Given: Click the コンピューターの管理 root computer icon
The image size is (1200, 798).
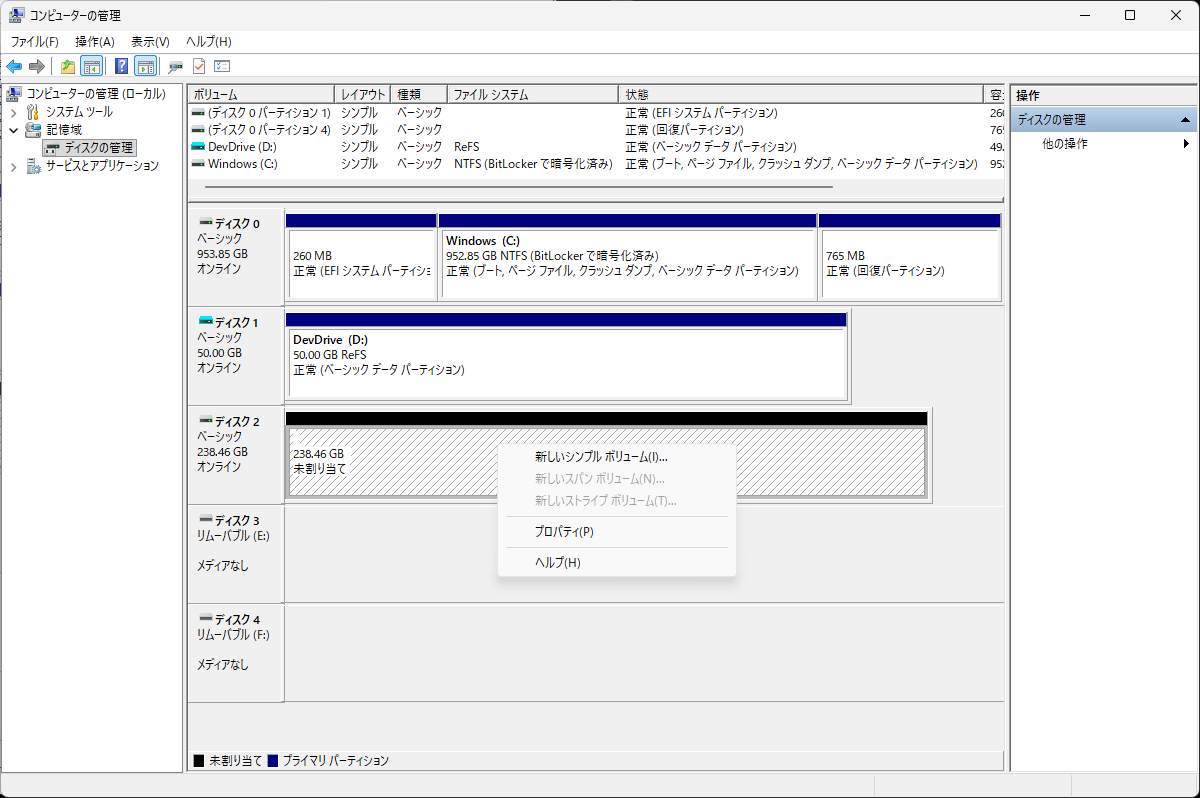Looking at the screenshot, I should 13,93.
